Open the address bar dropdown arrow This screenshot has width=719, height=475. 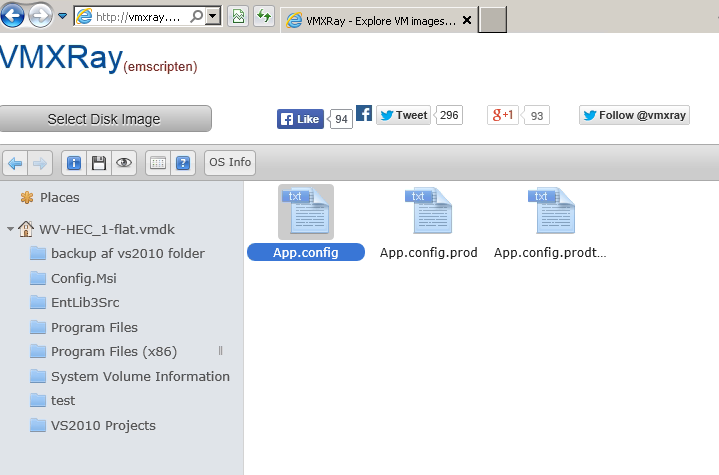click(x=213, y=16)
